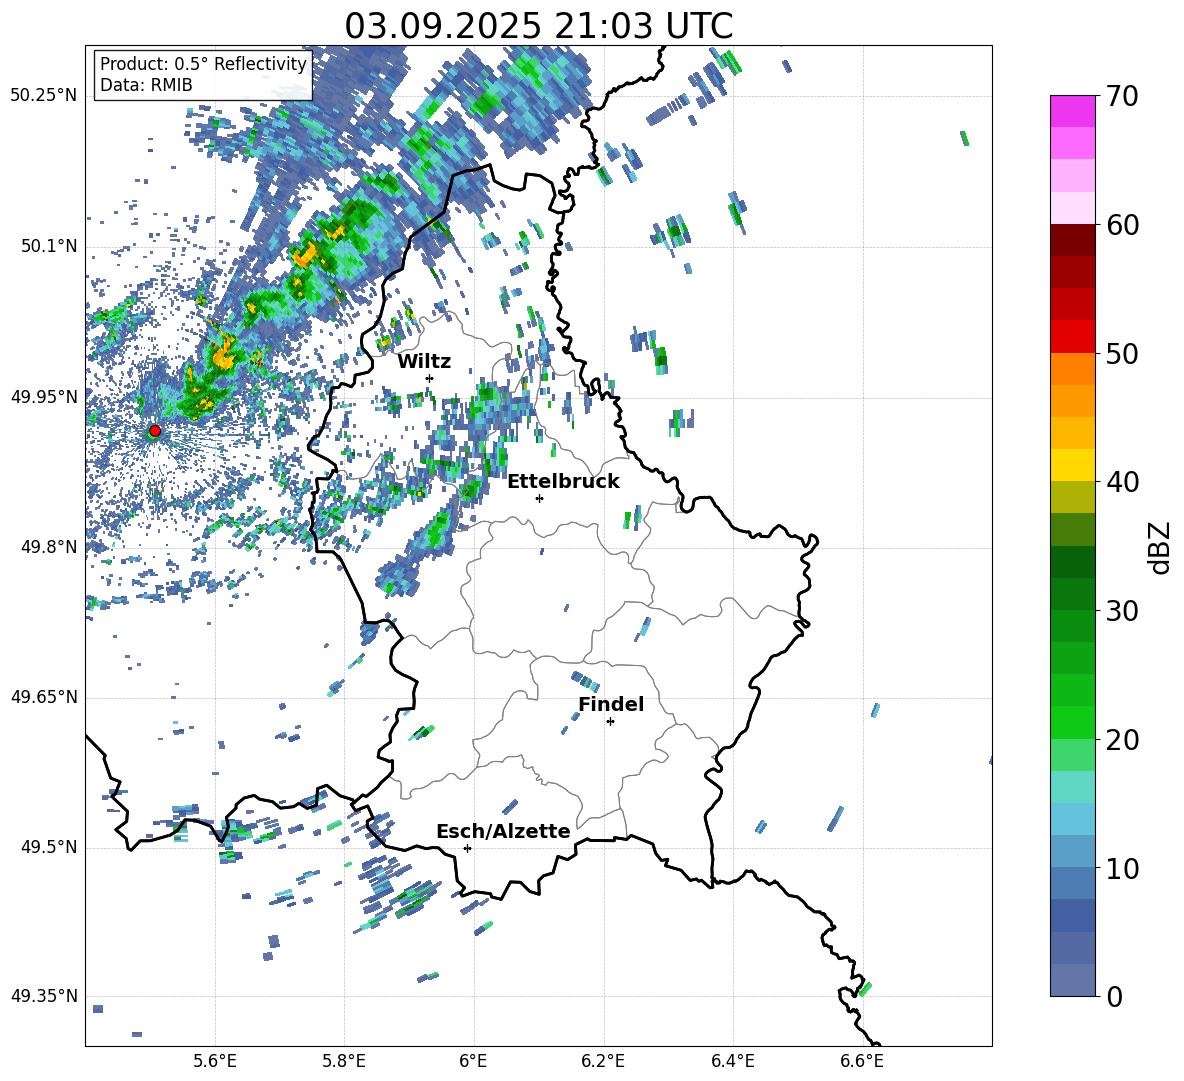Click the red radar site marker dot
The image size is (1184, 1081).
tap(155, 430)
